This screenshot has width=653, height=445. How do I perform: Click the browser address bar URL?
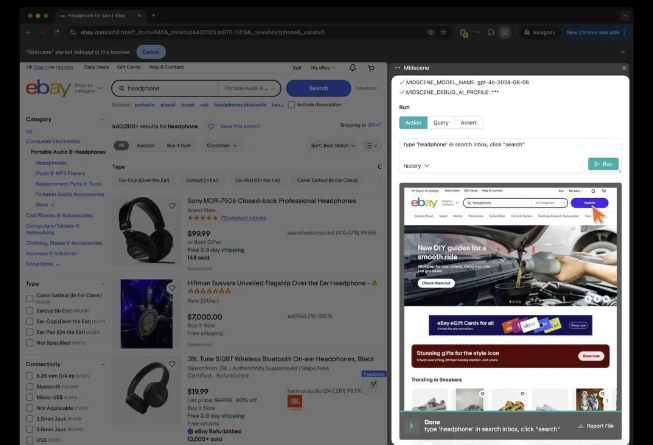click(x=202, y=32)
